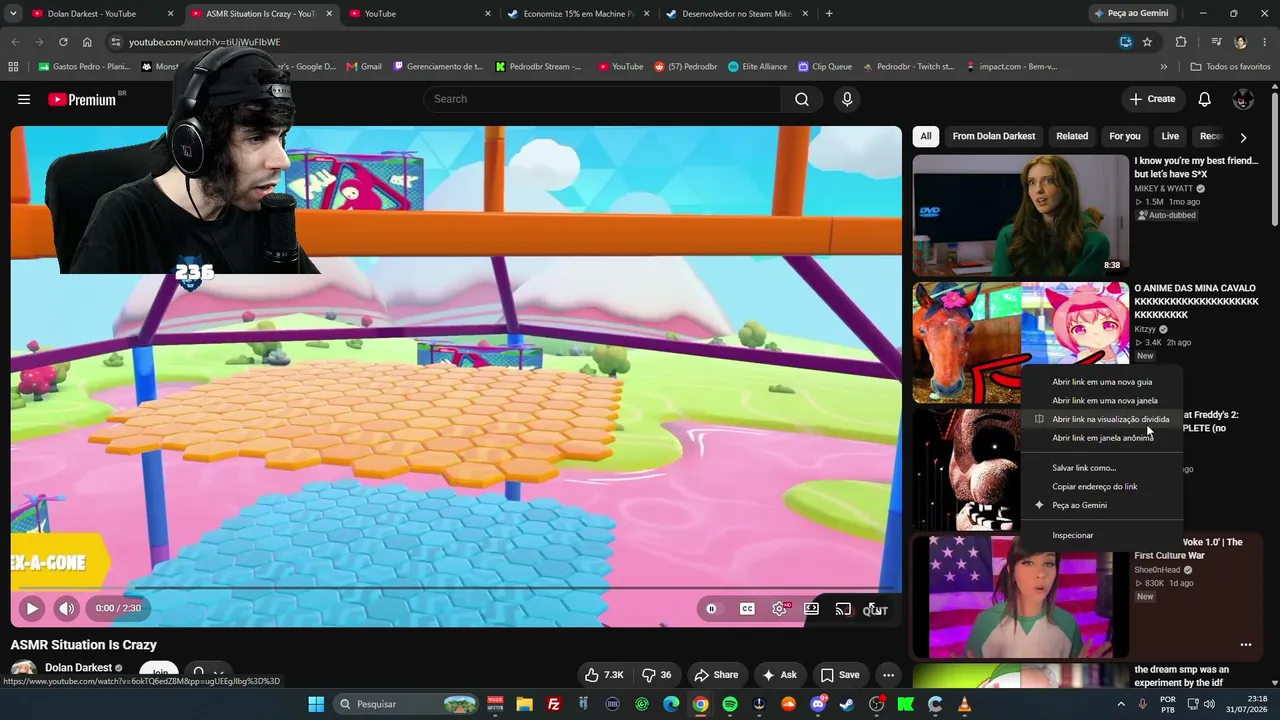Image resolution: width=1280 pixels, height=720 pixels.
Task: Choose 'Abrir link em uma nova janela'
Action: (x=1102, y=401)
